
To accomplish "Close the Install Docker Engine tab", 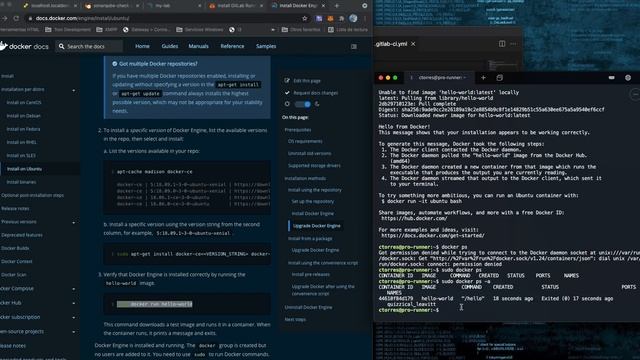I will tap(323, 6).
